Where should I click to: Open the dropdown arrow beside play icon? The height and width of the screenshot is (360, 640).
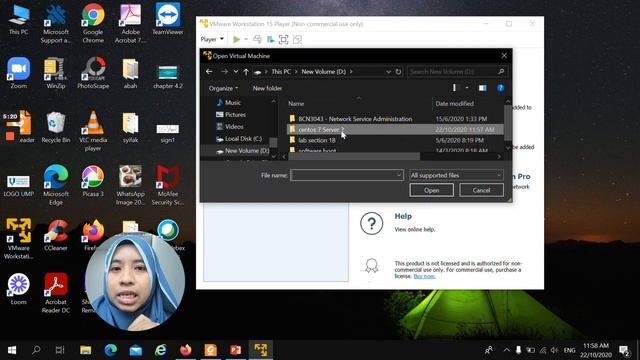pos(246,40)
